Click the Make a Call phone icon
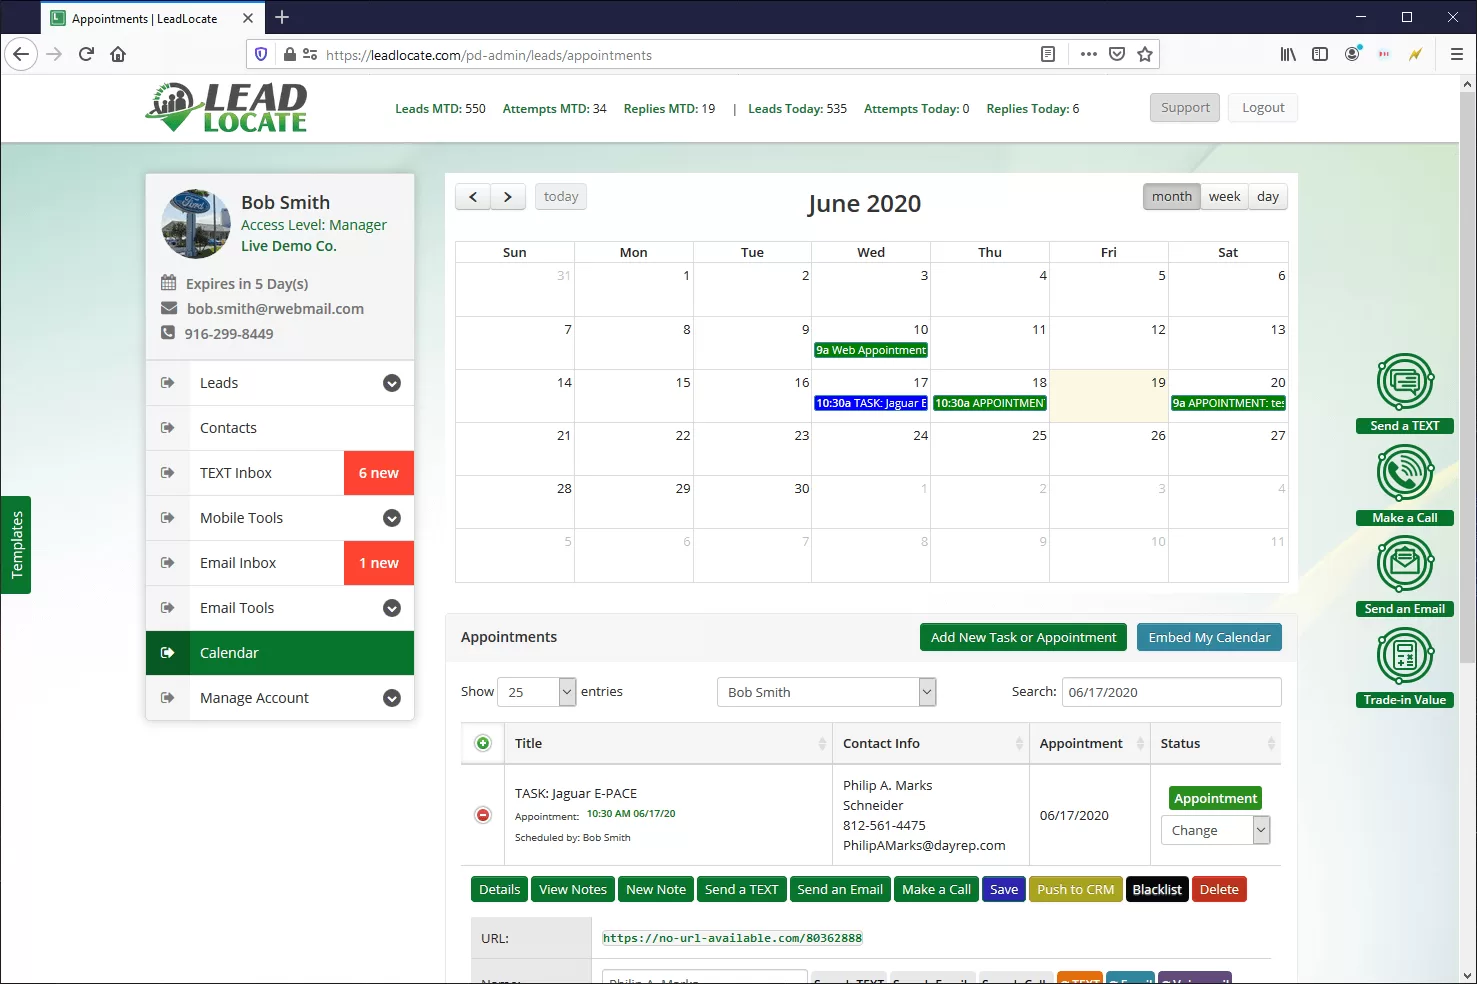 tap(1405, 474)
